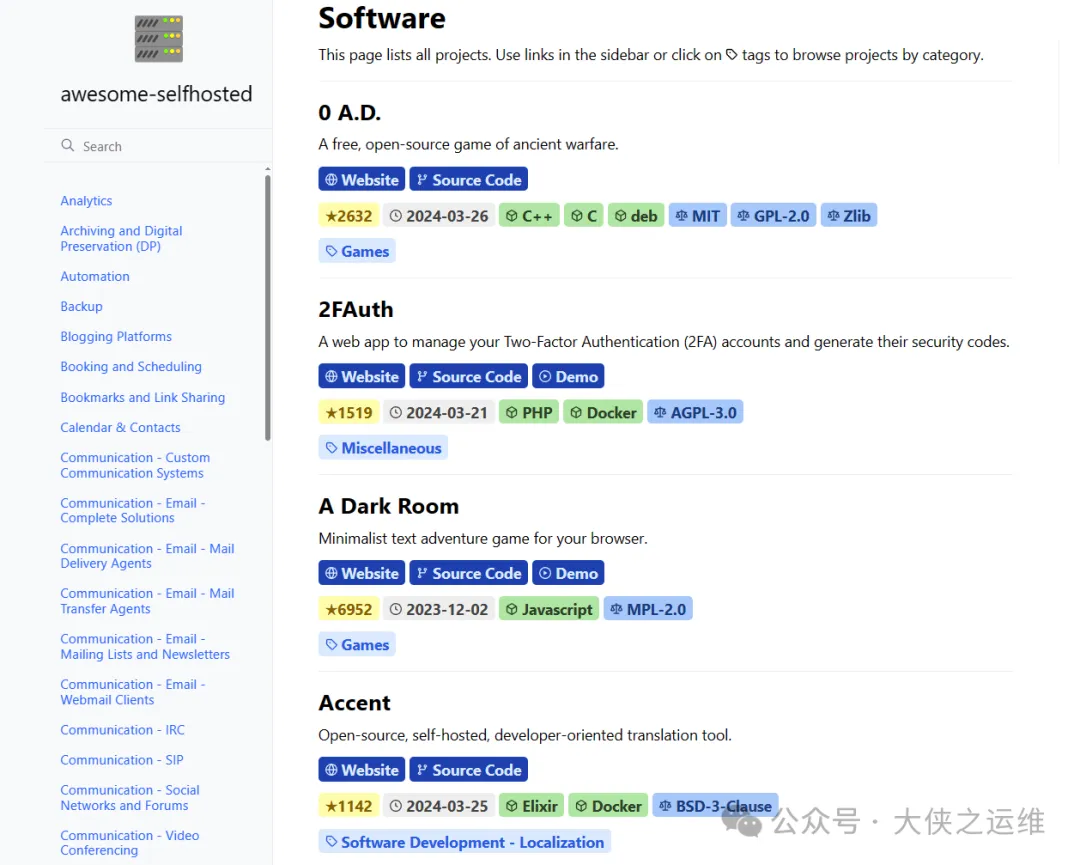Open the Analytics category
Viewport: 1080px width, 865px height.
point(86,200)
